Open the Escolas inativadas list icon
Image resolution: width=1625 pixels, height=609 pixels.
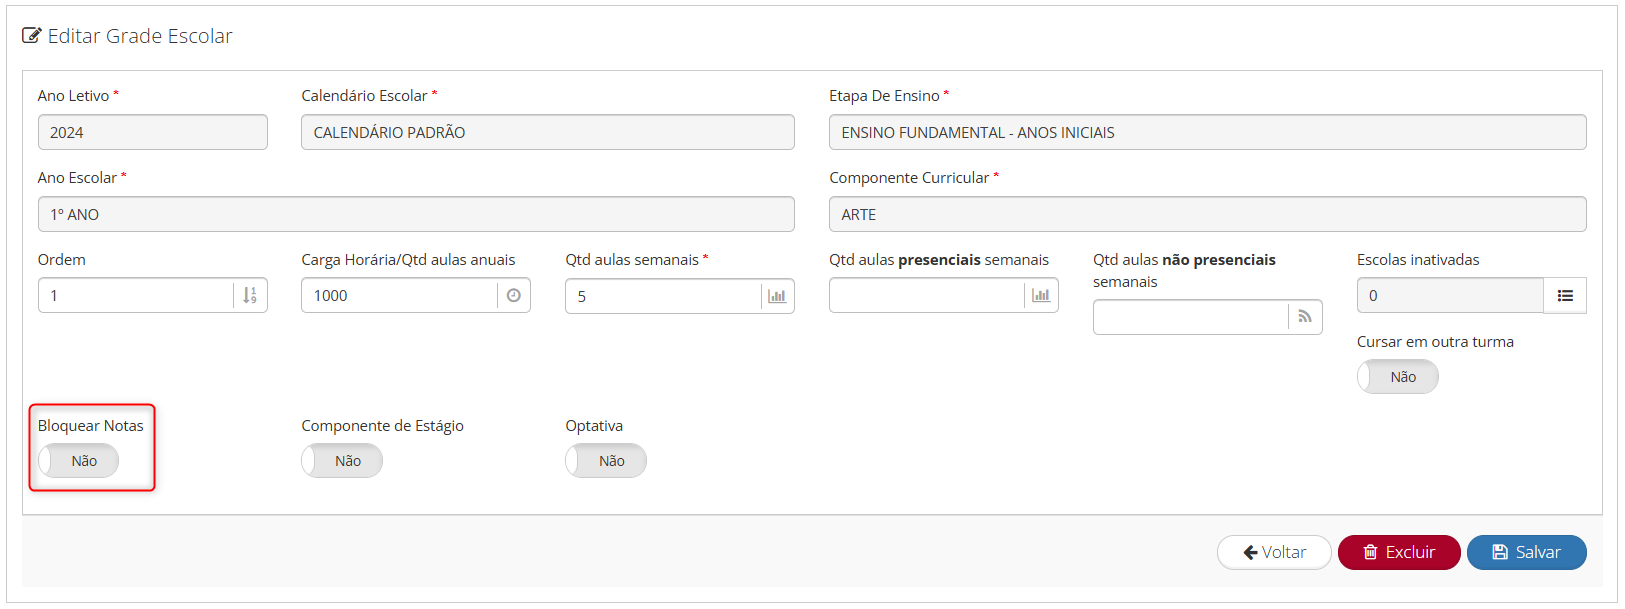(1565, 296)
